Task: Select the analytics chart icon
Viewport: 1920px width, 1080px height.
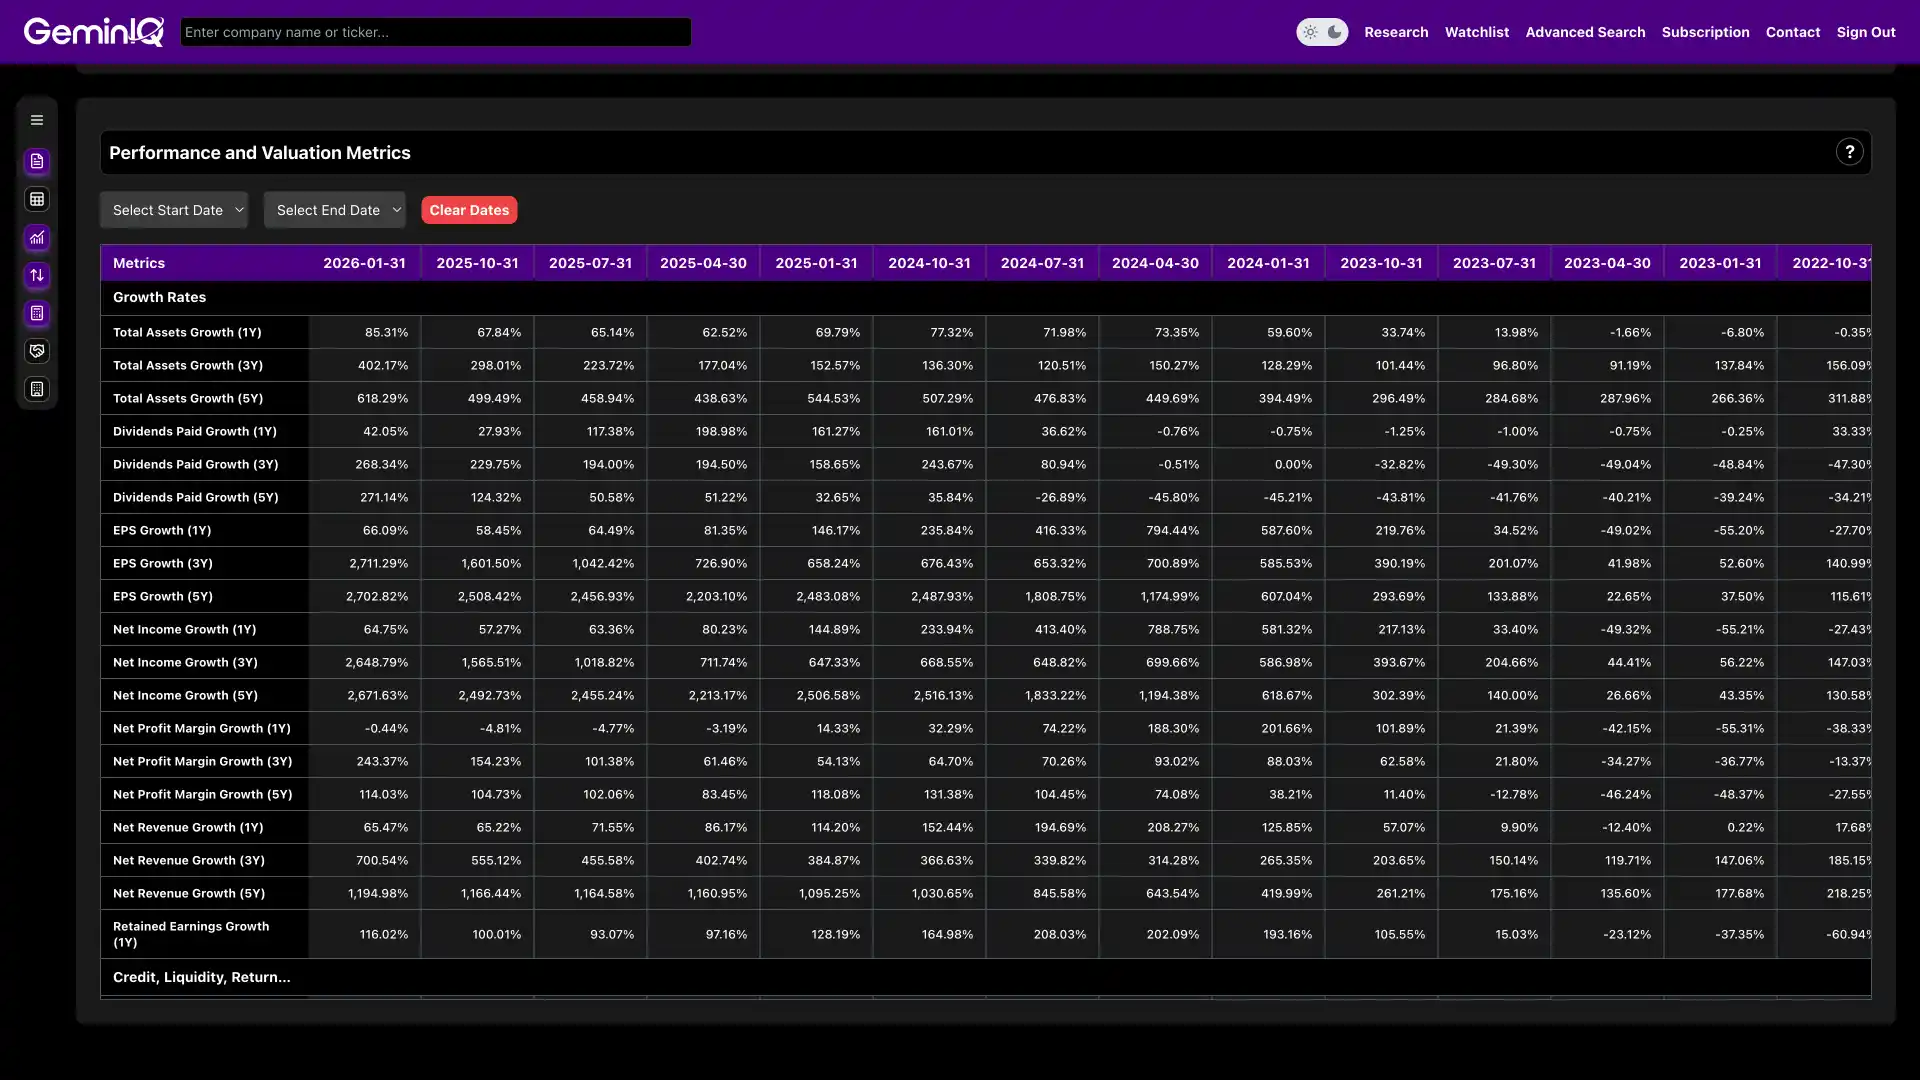Action: (37, 238)
